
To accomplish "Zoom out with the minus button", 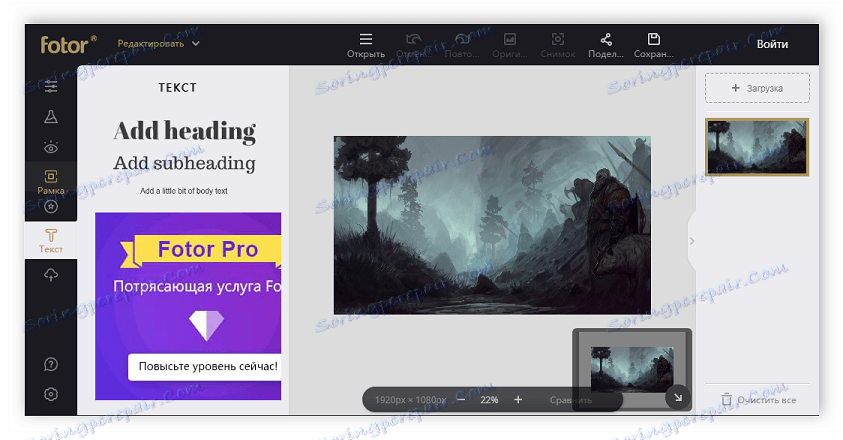I will (x=461, y=400).
